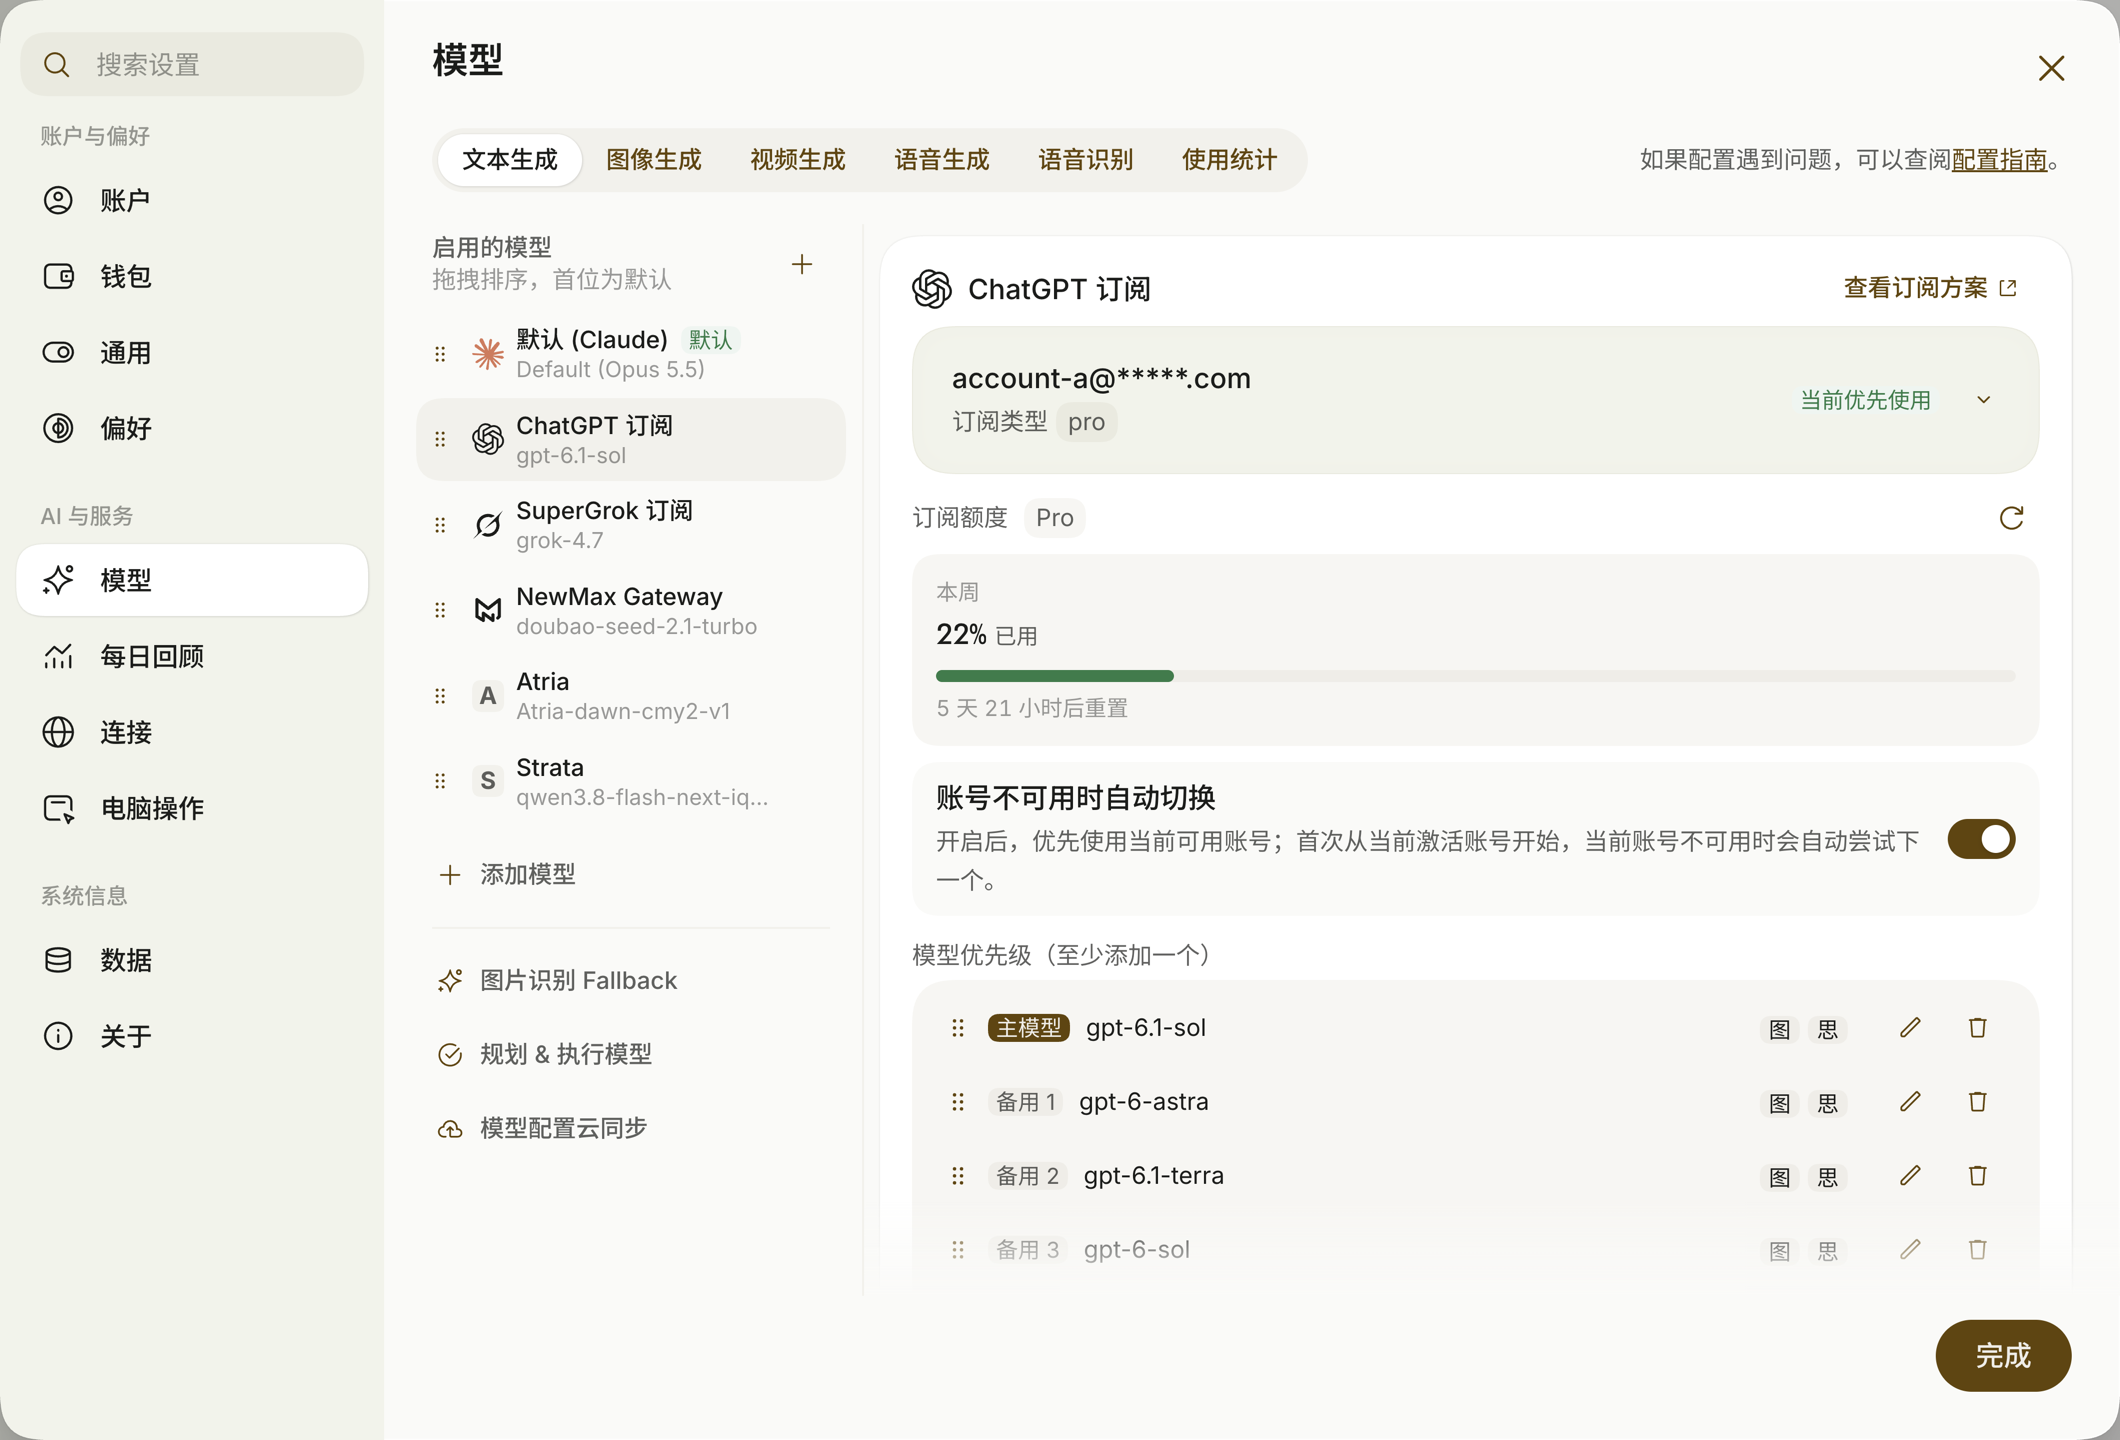Select the NewMax Gateway model
The image size is (2120, 1440).
[631, 611]
